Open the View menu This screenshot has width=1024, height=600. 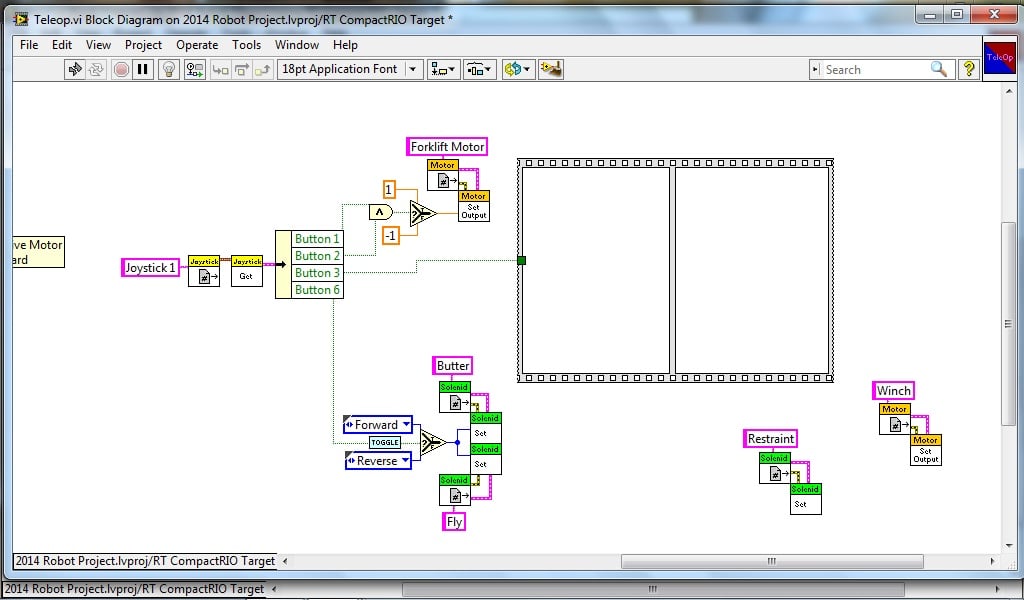99,45
